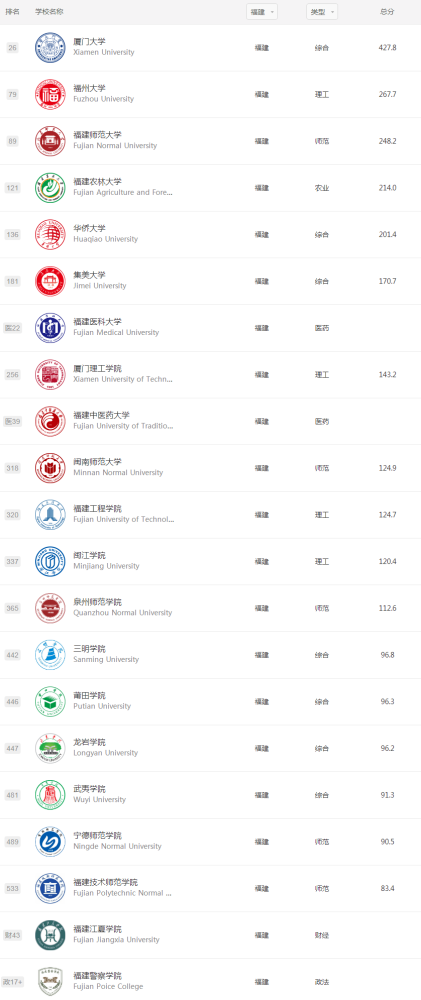Click the Fujian Normal University emblem

tap(50, 141)
